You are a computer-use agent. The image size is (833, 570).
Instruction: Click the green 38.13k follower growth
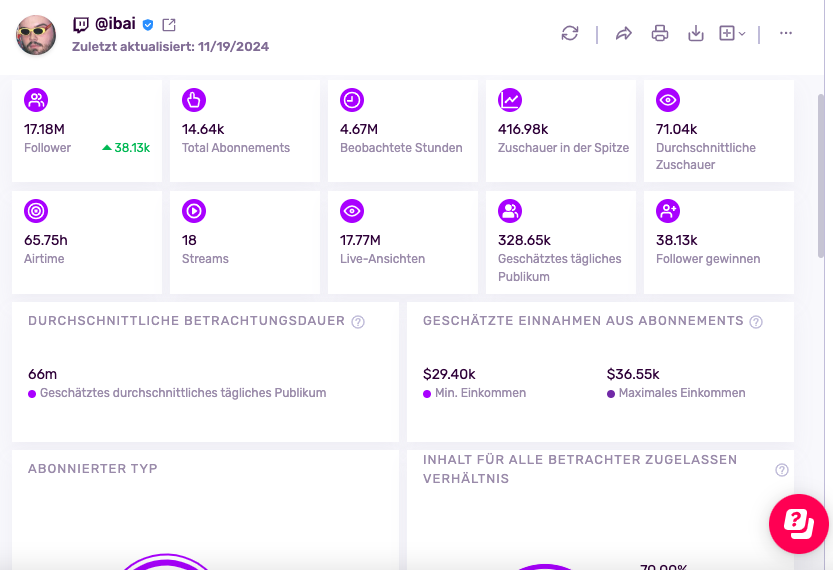(x=126, y=148)
